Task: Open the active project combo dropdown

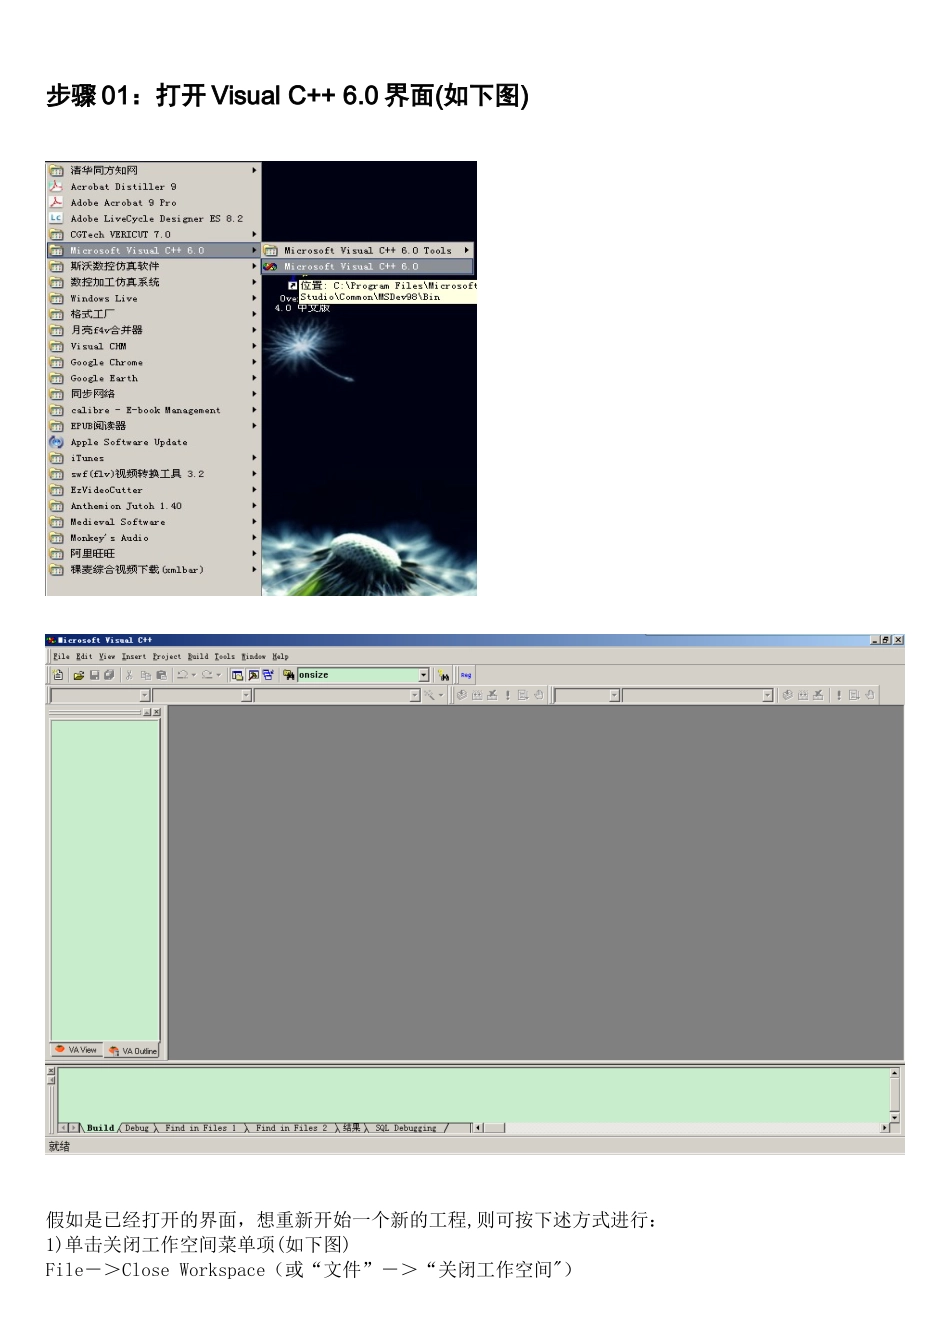Action: [x=614, y=694]
